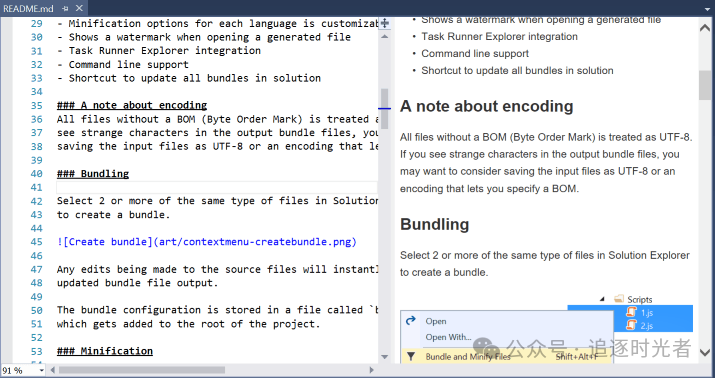
Task: Click the editor split-view plus icon
Action: click(x=384, y=23)
